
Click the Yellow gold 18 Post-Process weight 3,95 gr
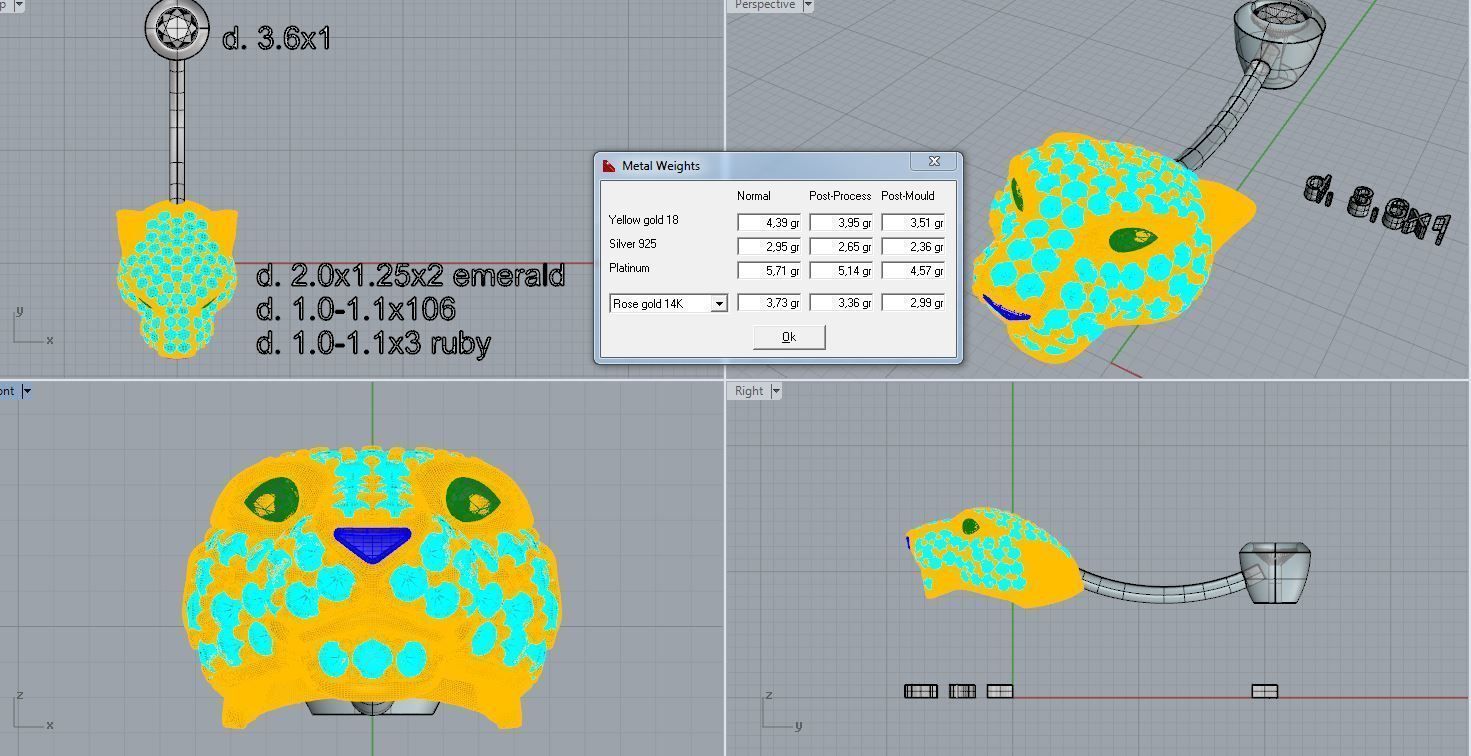pyautogui.click(x=841, y=223)
